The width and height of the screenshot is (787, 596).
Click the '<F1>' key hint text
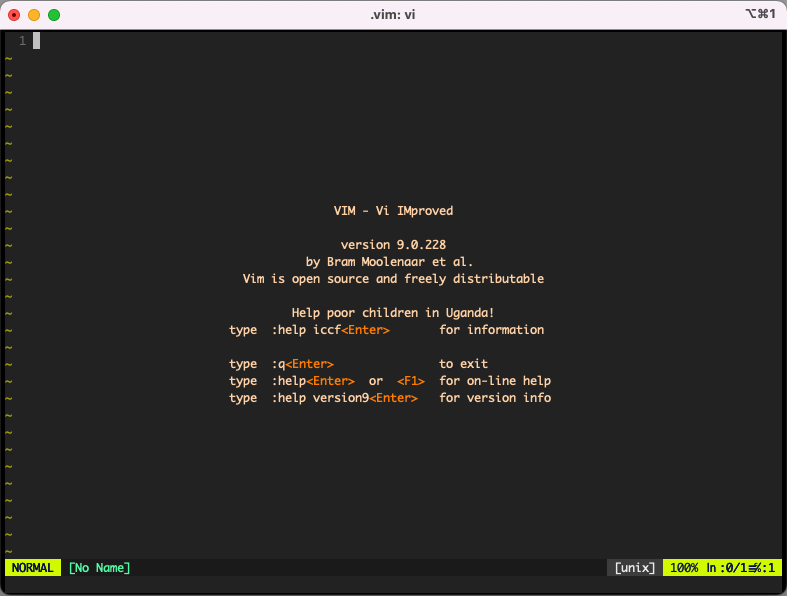click(x=411, y=381)
